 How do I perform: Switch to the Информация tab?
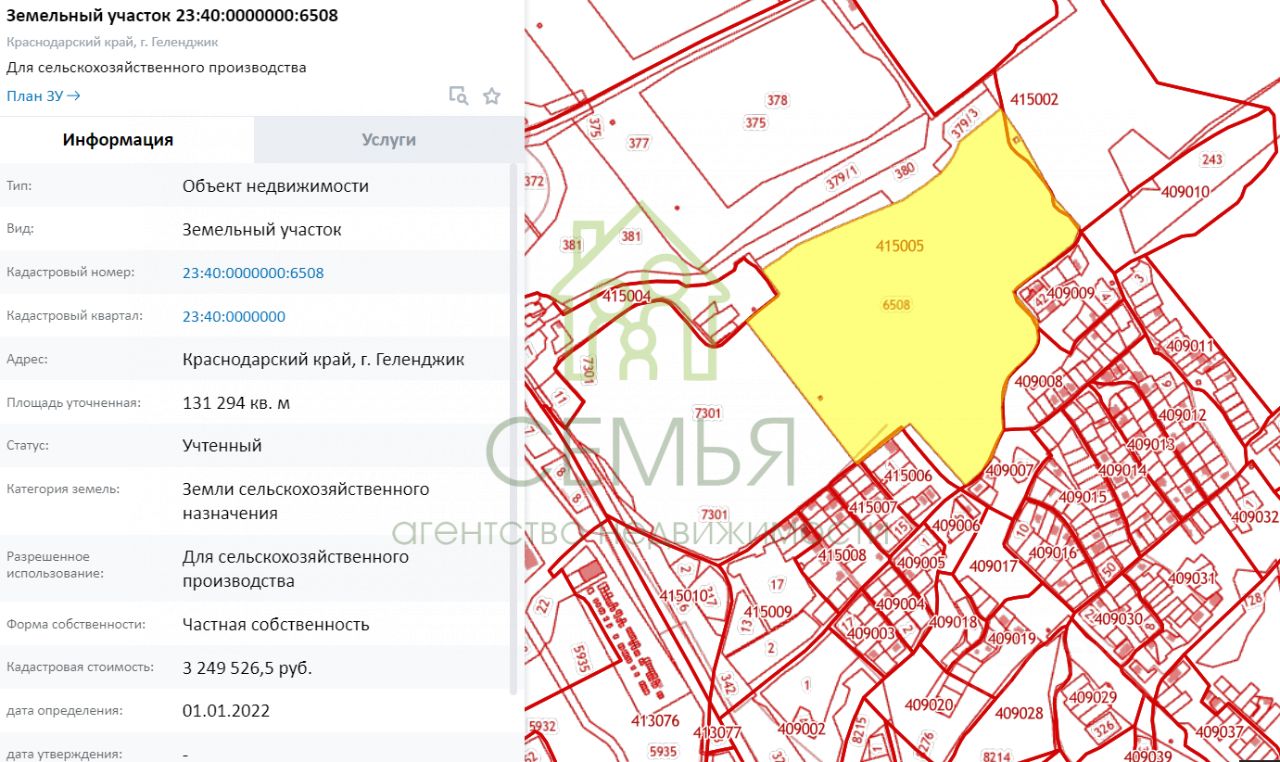(x=118, y=140)
